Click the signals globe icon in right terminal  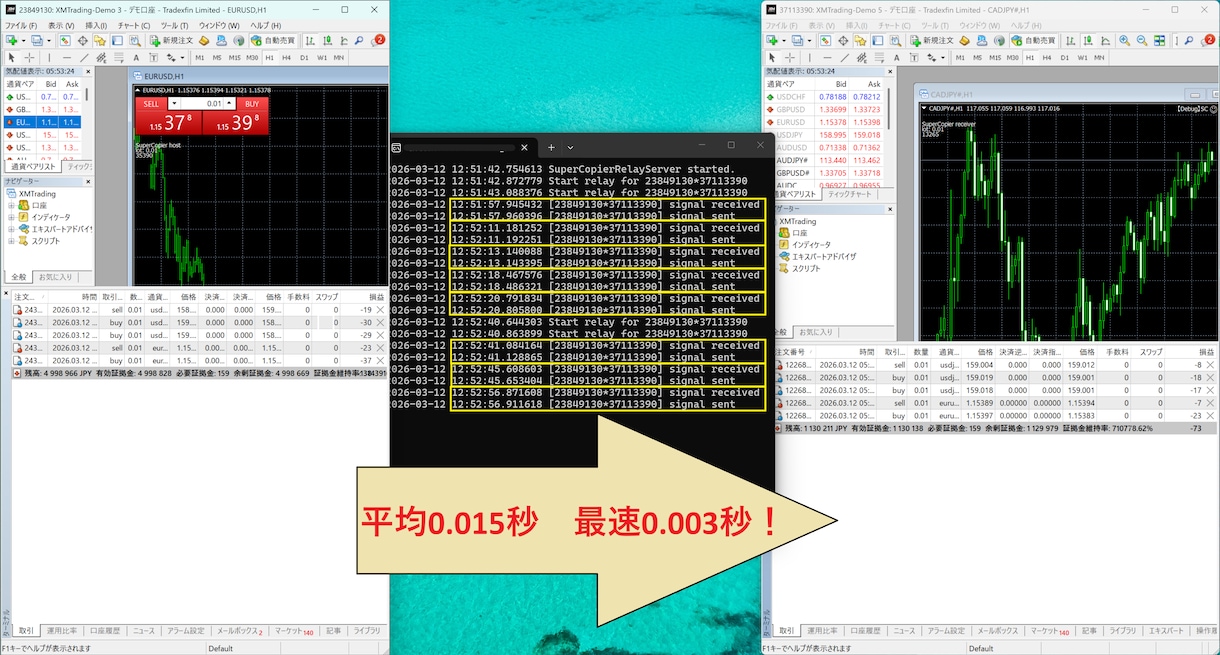point(999,41)
